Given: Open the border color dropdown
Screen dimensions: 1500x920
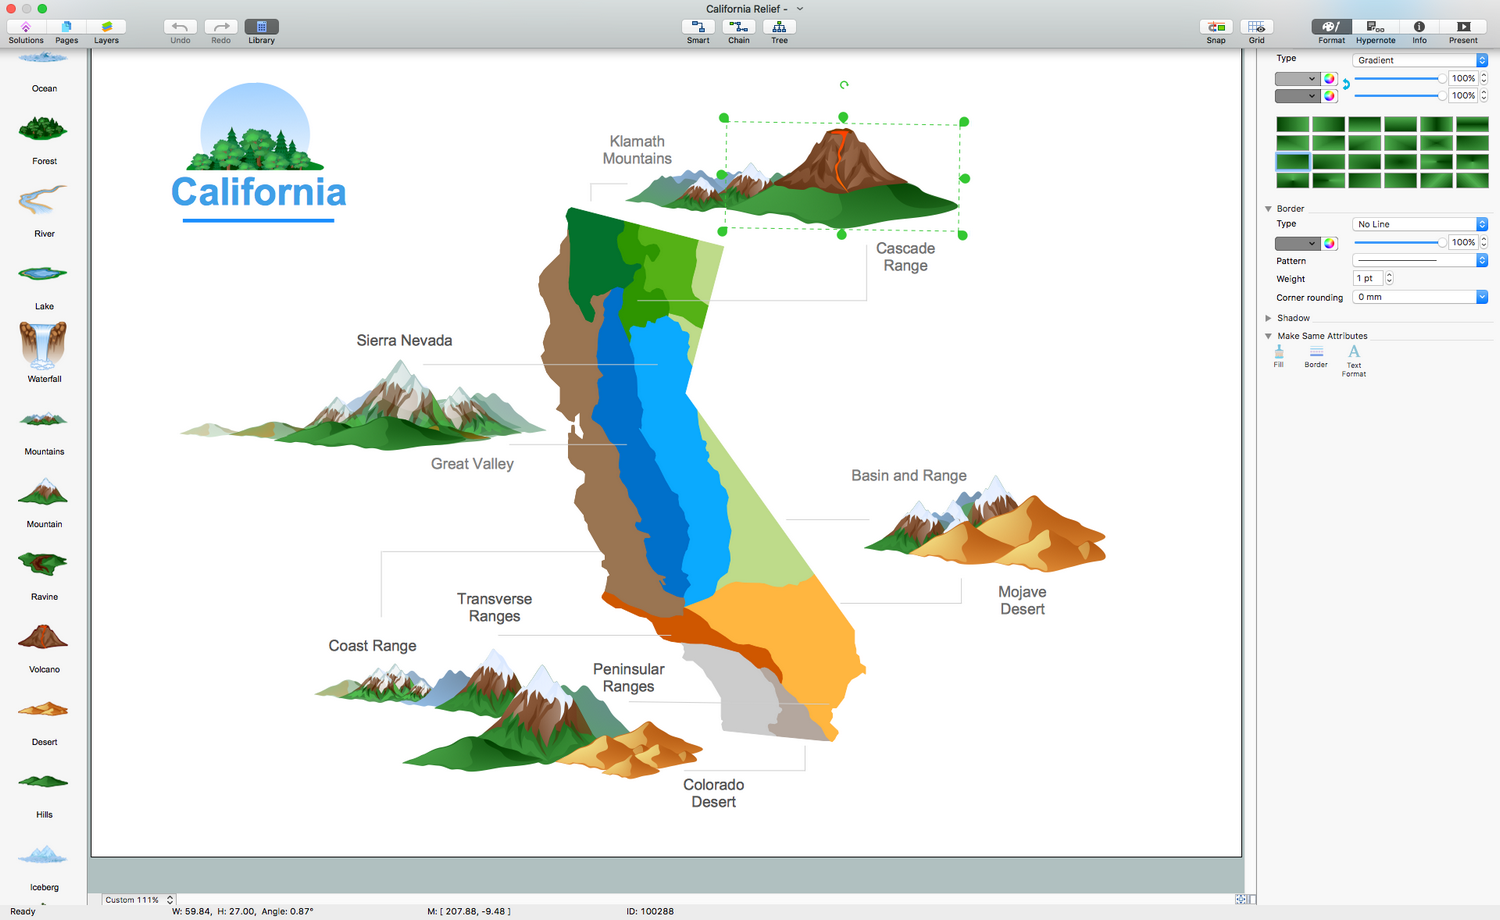Looking at the screenshot, I should click(1297, 243).
